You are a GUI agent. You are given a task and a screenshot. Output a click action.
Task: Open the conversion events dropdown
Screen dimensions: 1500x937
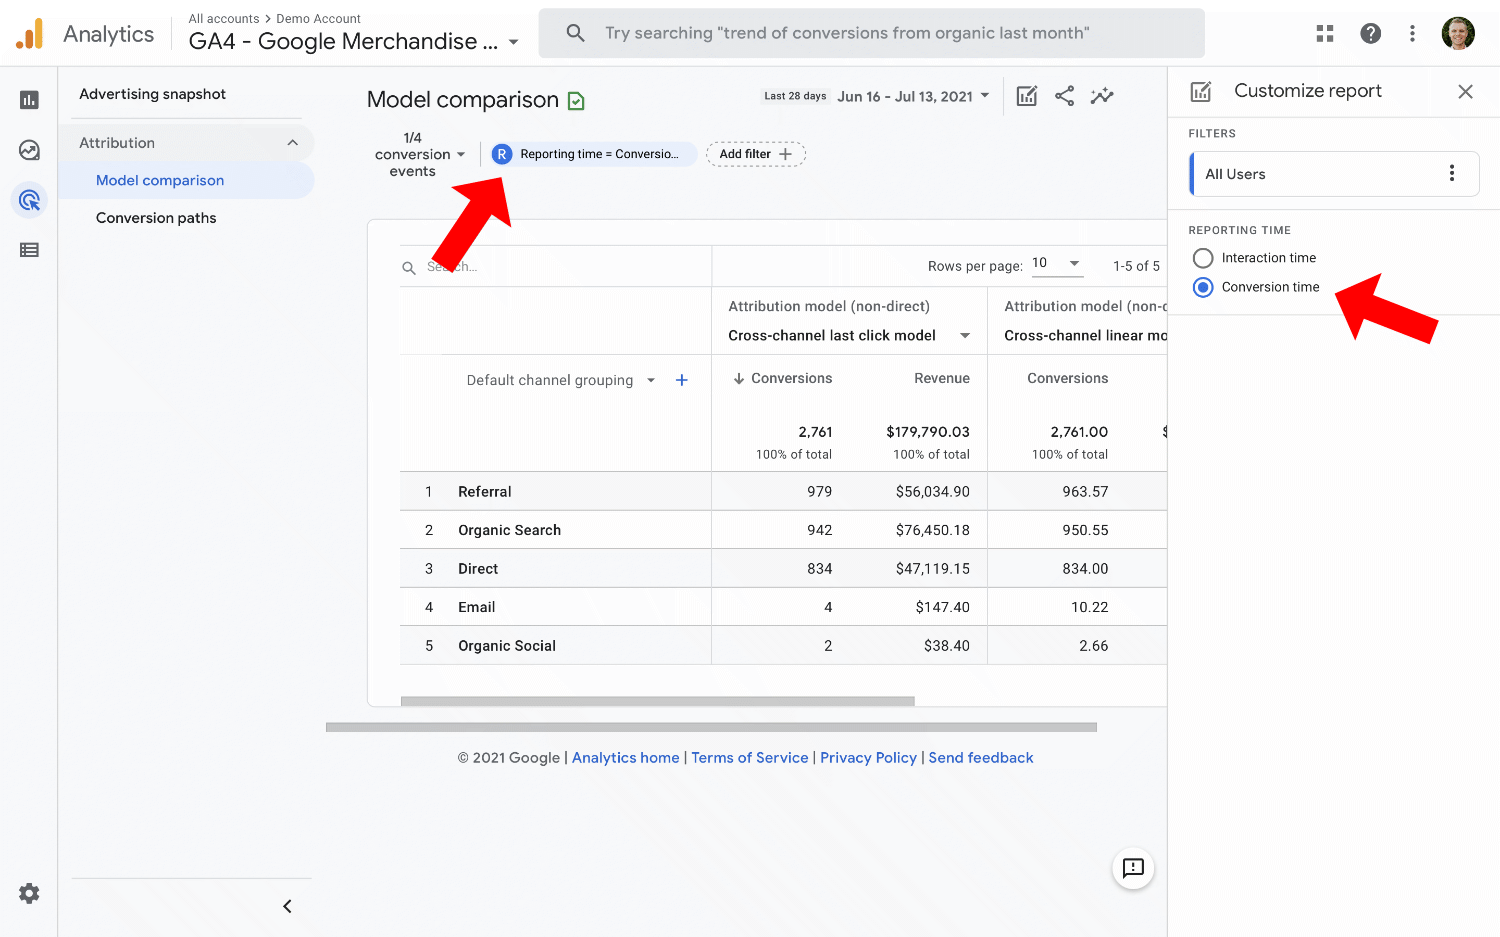pos(420,155)
